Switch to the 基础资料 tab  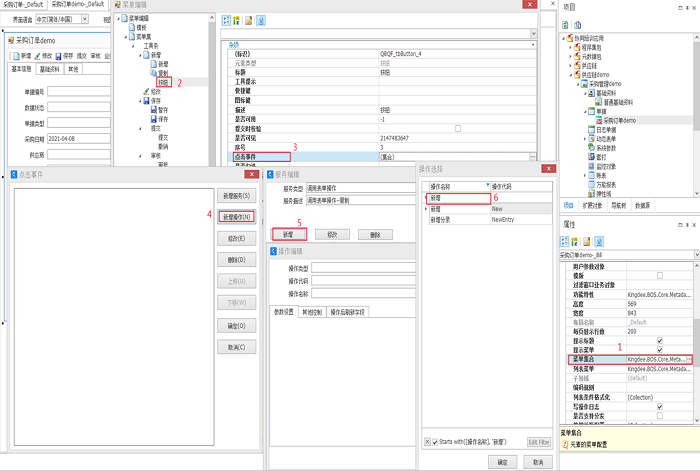(x=50, y=70)
